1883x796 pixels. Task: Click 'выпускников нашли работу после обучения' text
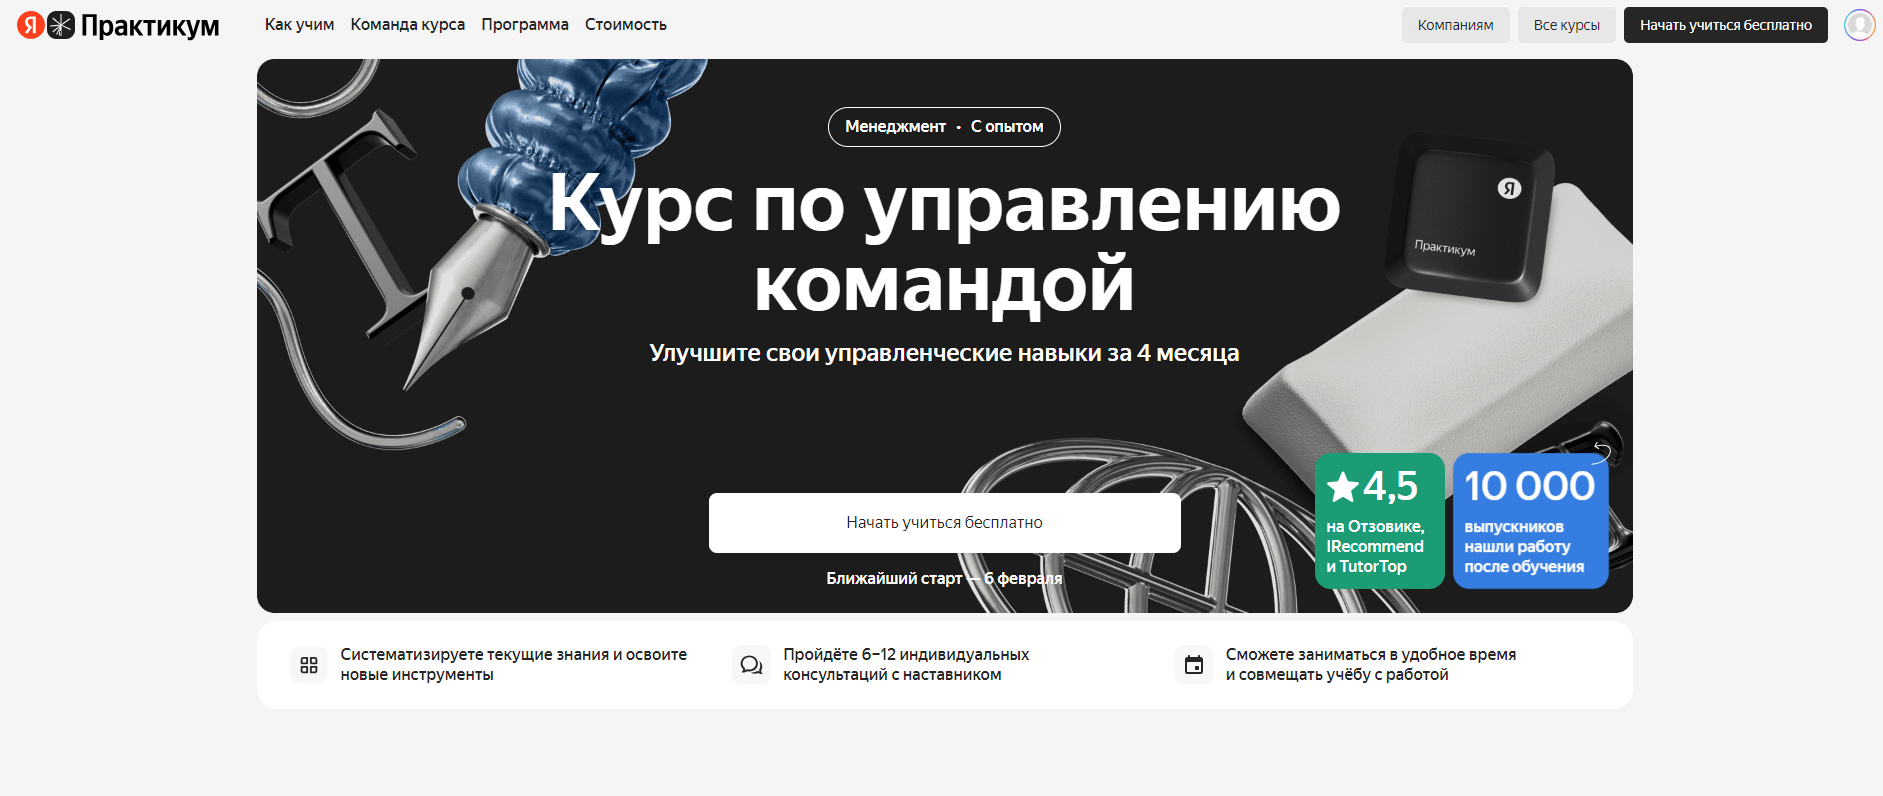[1524, 546]
